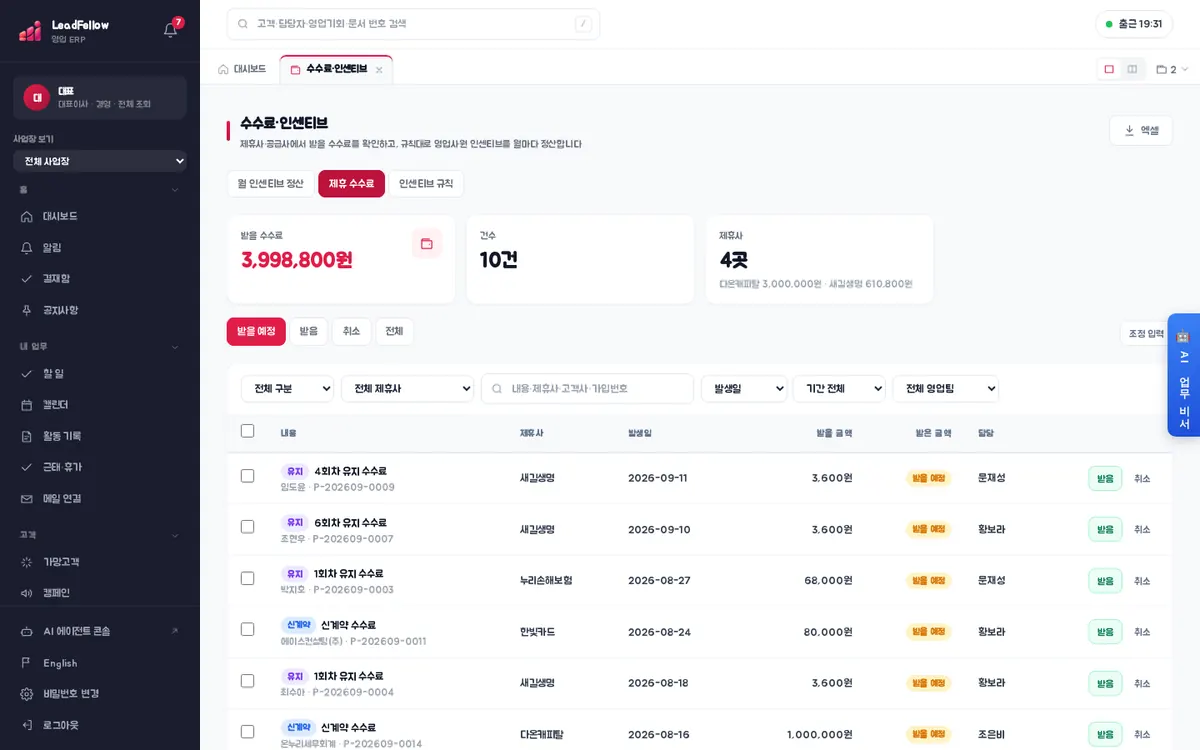Mark 누리손해보험 row as 받음
Viewport: 1200px width, 750px height.
pyautogui.click(x=1105, y=581)
